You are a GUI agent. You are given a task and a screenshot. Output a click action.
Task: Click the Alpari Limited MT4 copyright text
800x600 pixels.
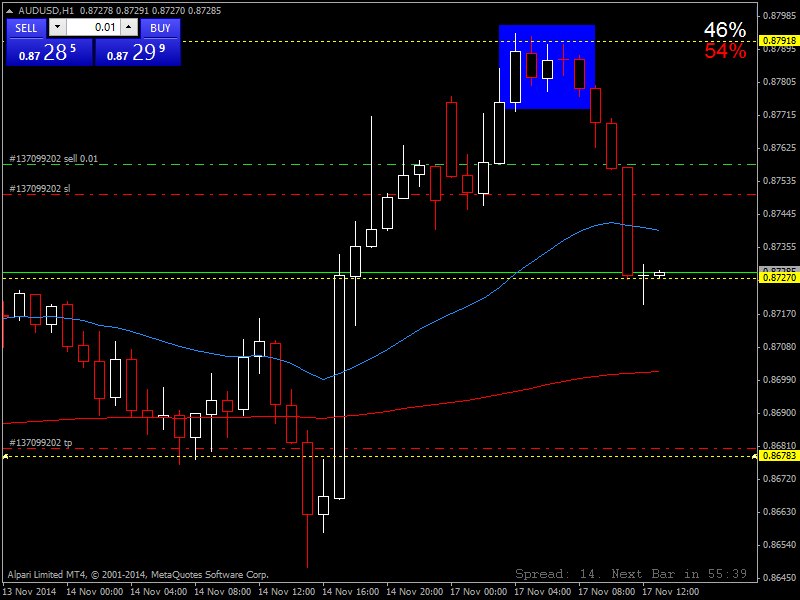pyautogui.click(x=138, y=574)
